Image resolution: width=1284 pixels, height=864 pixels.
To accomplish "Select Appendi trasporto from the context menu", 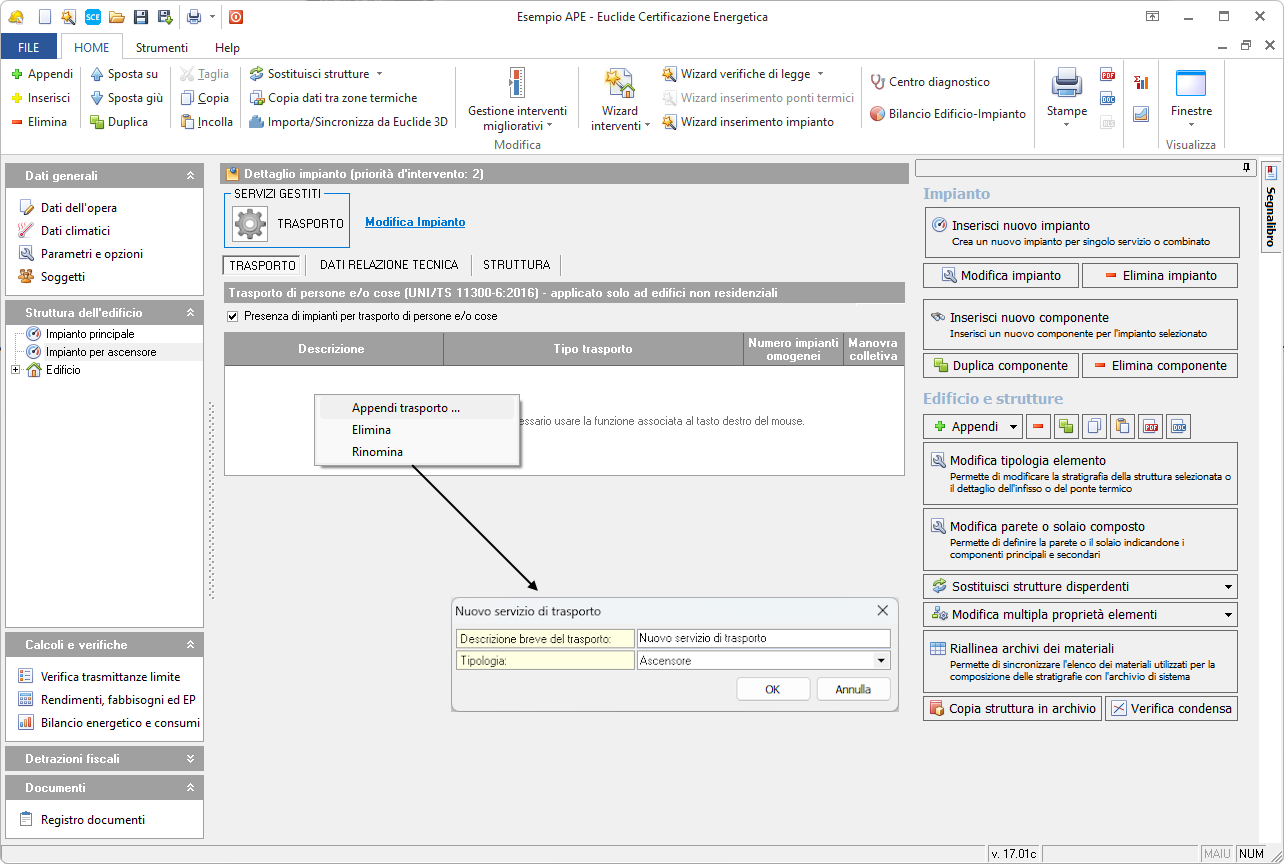I will (406, 408).
